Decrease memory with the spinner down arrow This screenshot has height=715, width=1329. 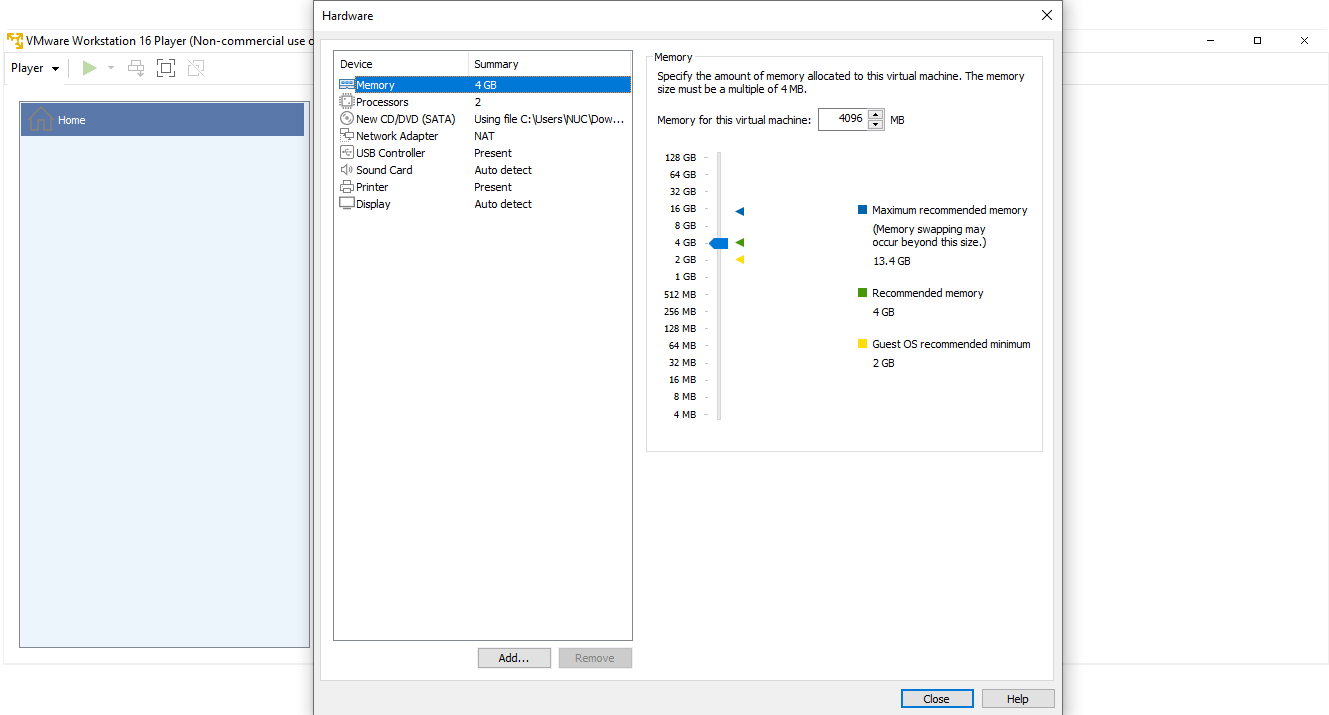(876, 125)
